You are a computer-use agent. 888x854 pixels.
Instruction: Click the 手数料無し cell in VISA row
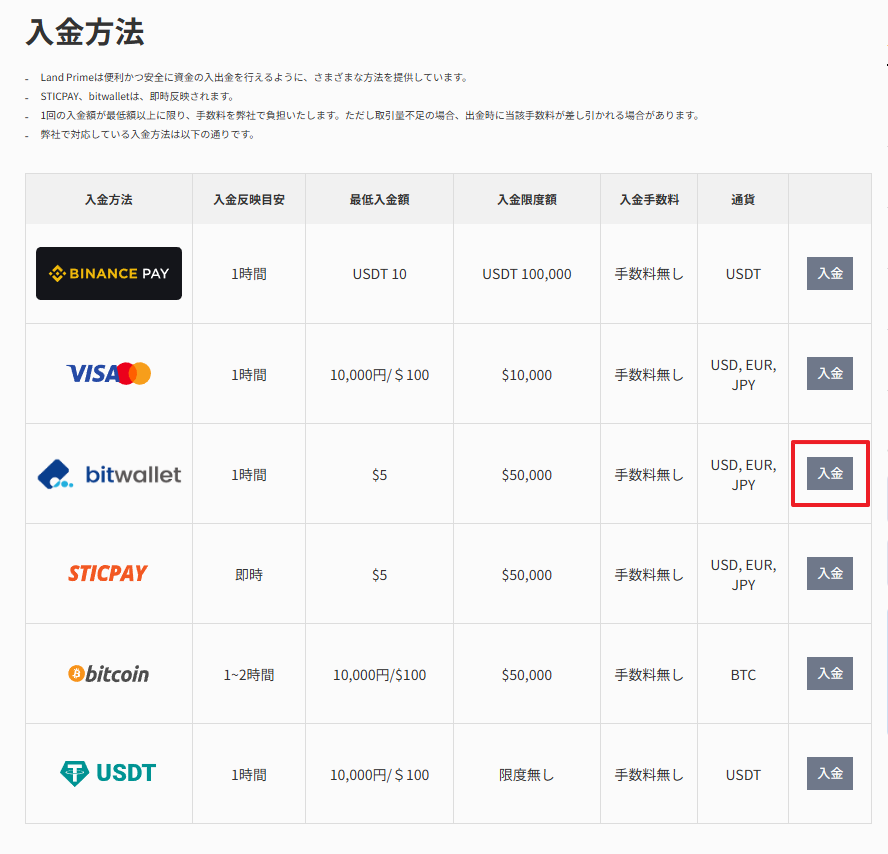coord(649,375)
